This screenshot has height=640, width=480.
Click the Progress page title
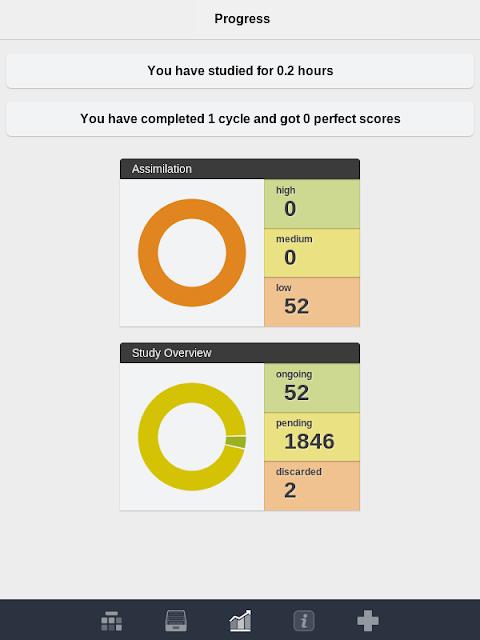click(x=242, y=19)
